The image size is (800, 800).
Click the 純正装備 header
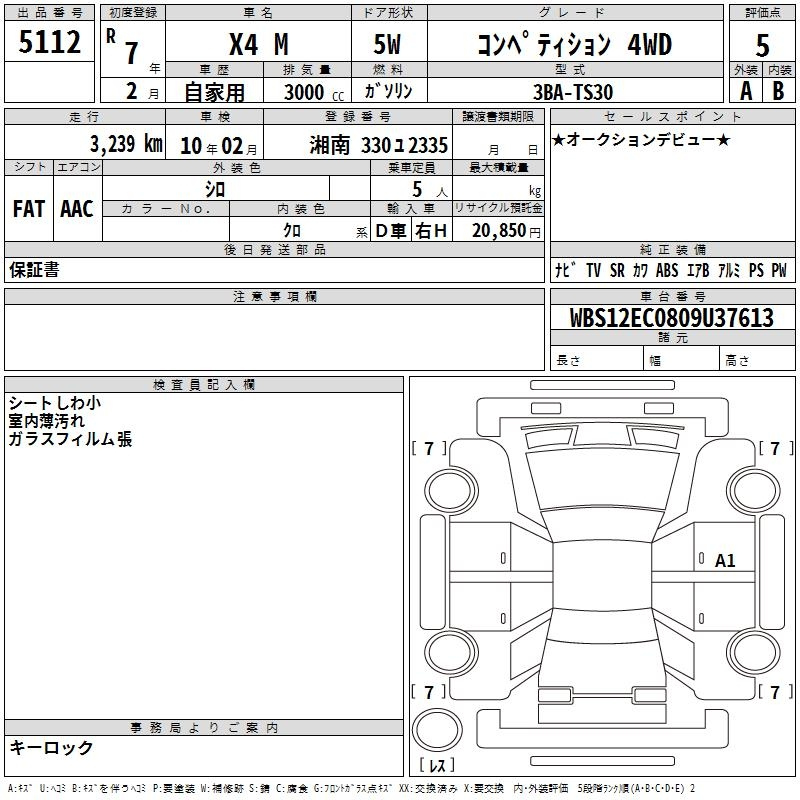click(672, 249)
